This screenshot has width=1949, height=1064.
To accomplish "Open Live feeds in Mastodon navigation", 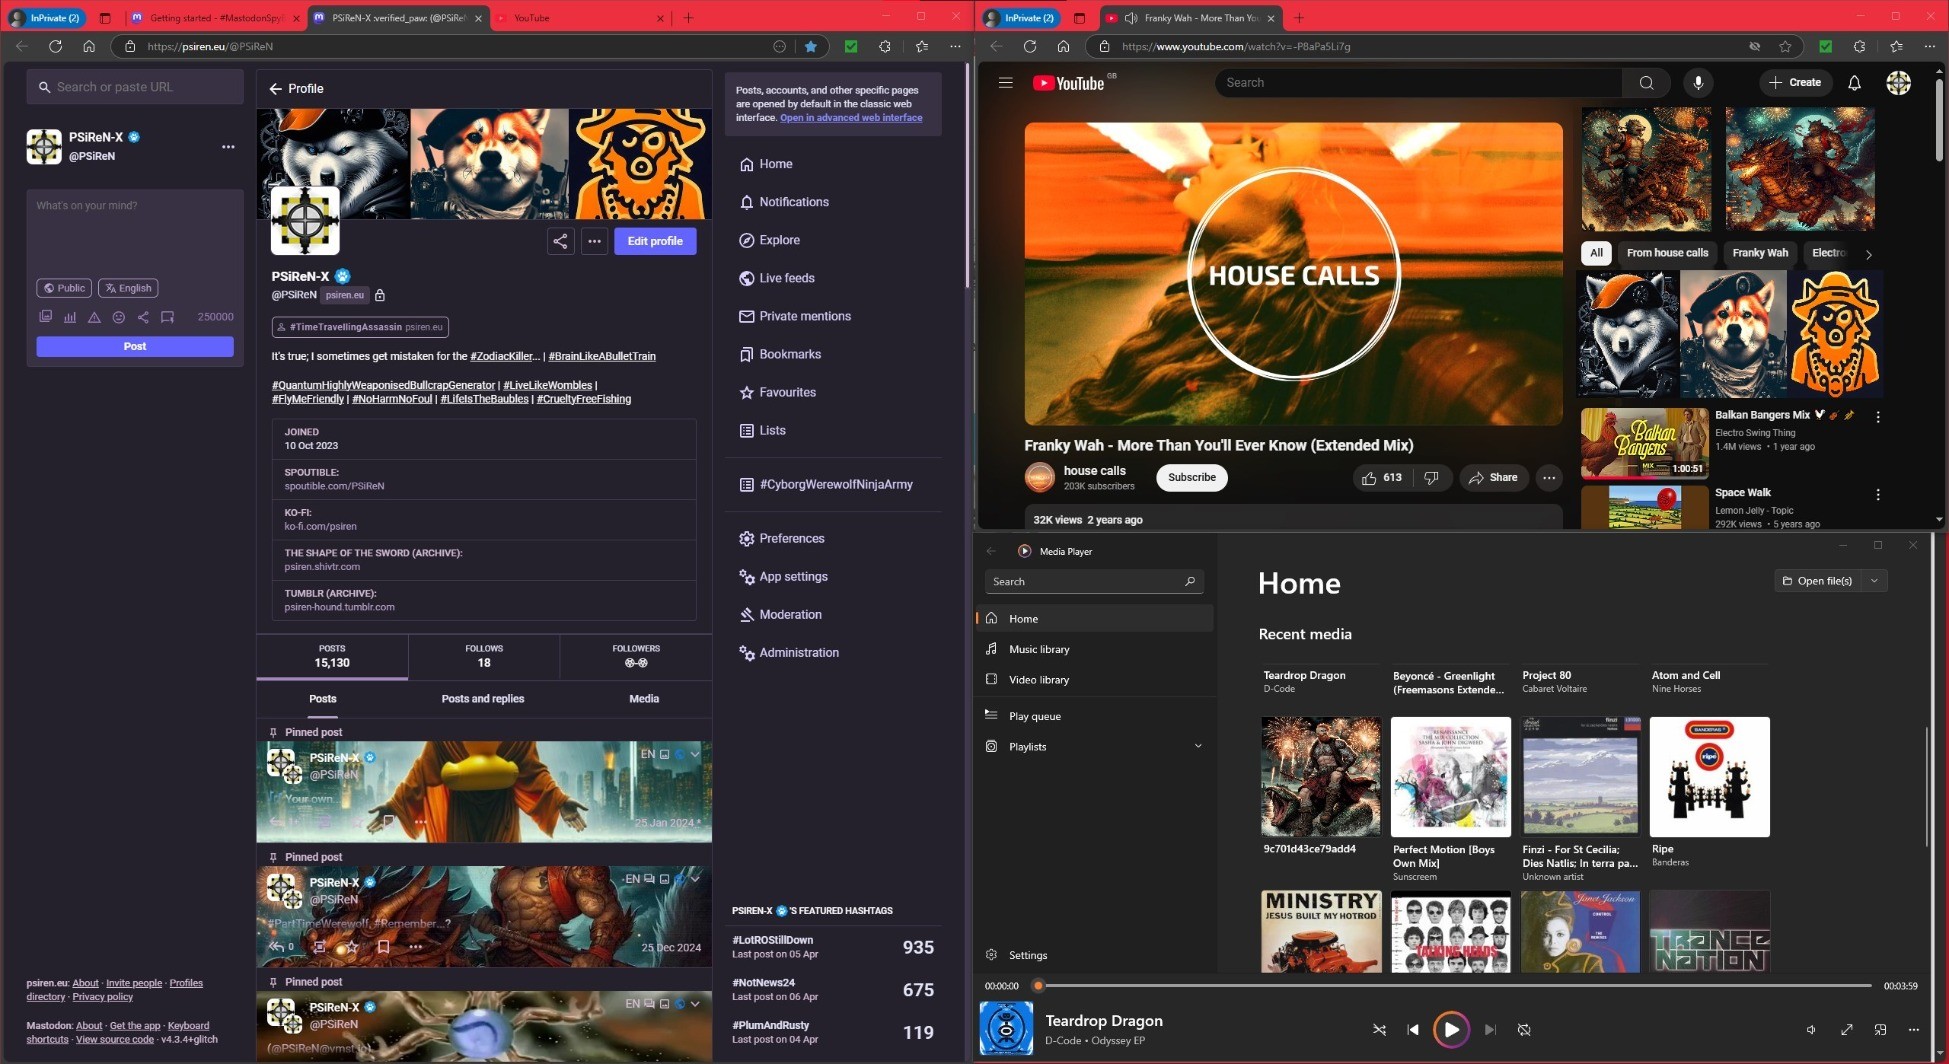I will (x=777, y=278).
